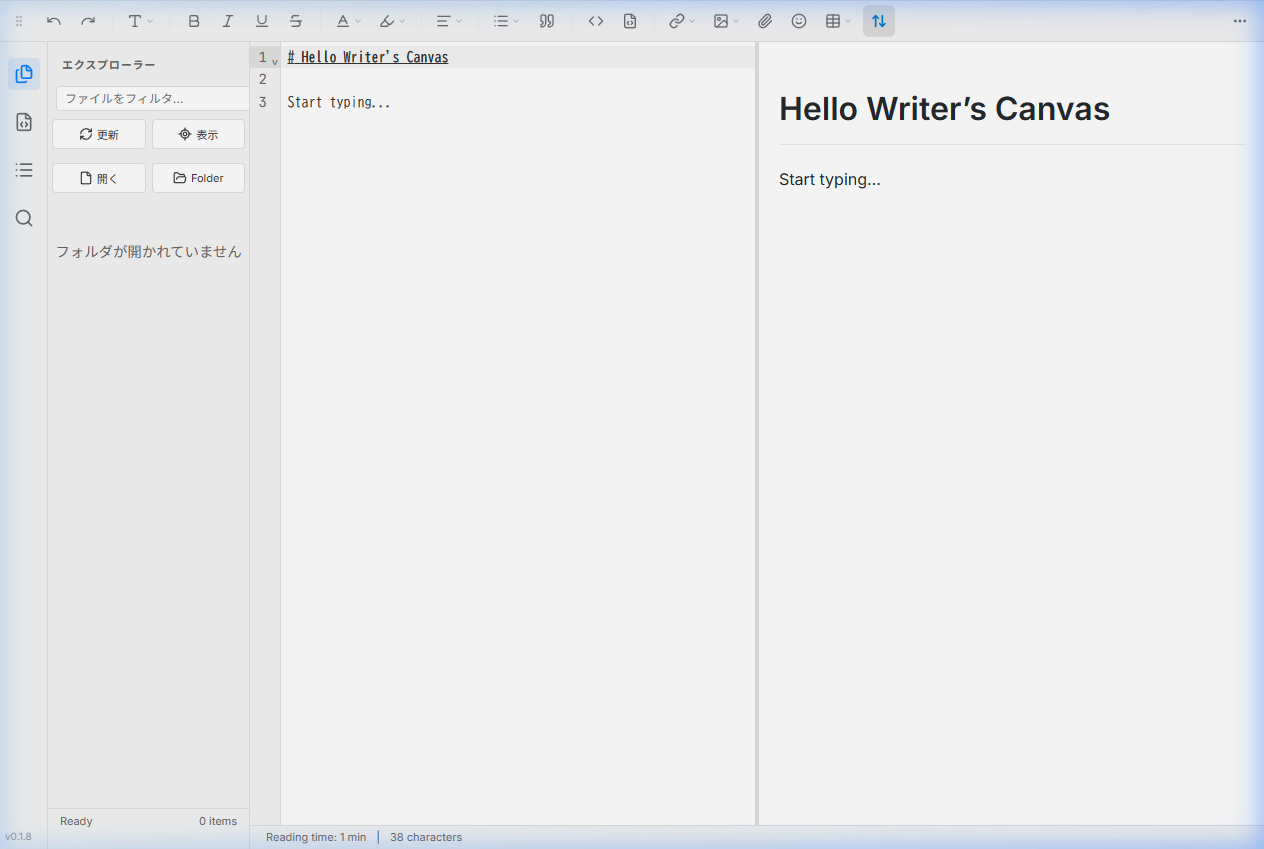Click "Start typing..." in the preview pane
Image resolution: width=1264 pixels, height=849 pixels.
[830, 180]
